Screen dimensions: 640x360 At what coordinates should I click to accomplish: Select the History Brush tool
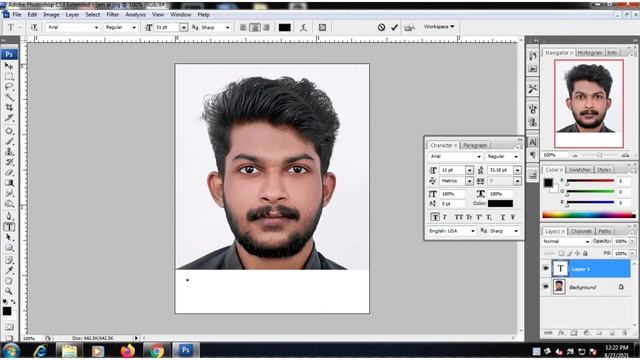[9, 162]
